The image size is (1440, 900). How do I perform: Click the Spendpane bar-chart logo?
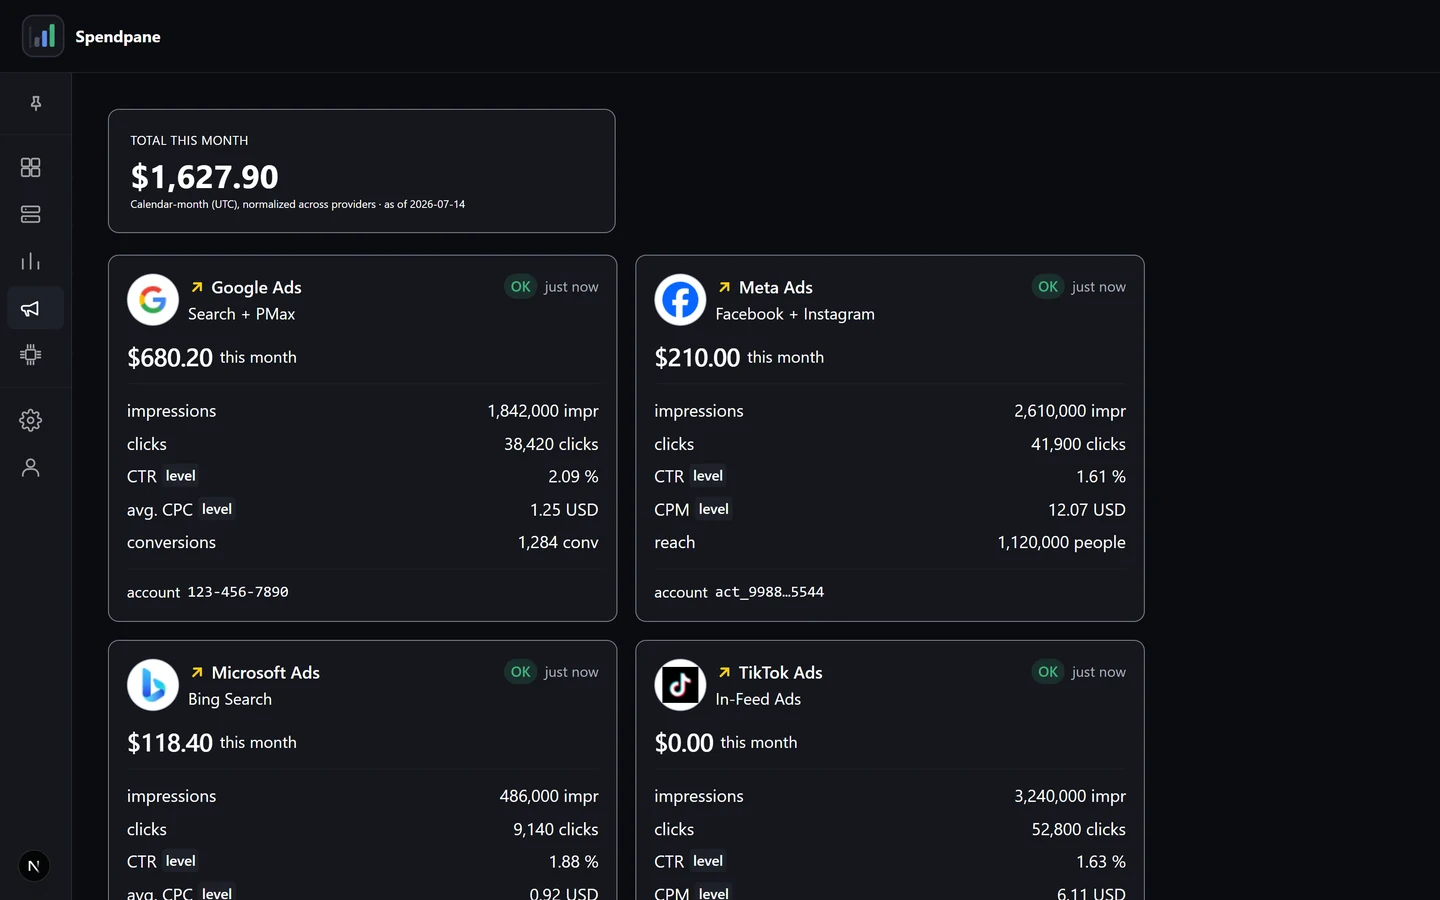coord(43,36)
